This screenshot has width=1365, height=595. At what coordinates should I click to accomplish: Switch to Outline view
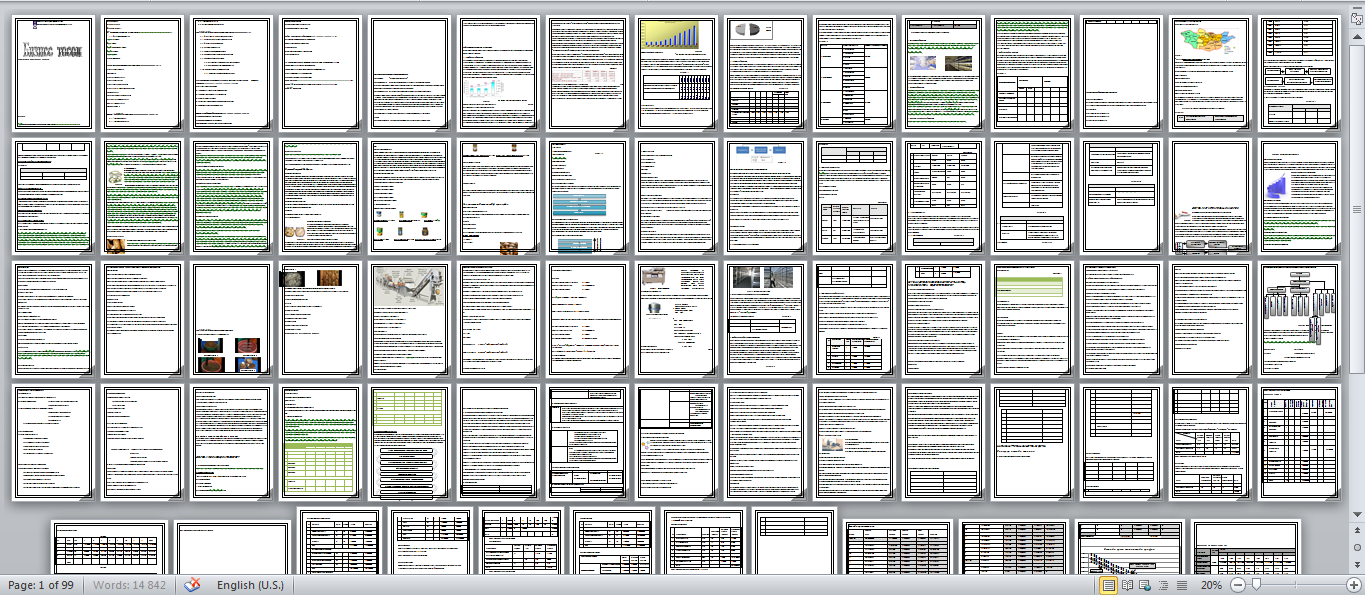click(1164, 585)
